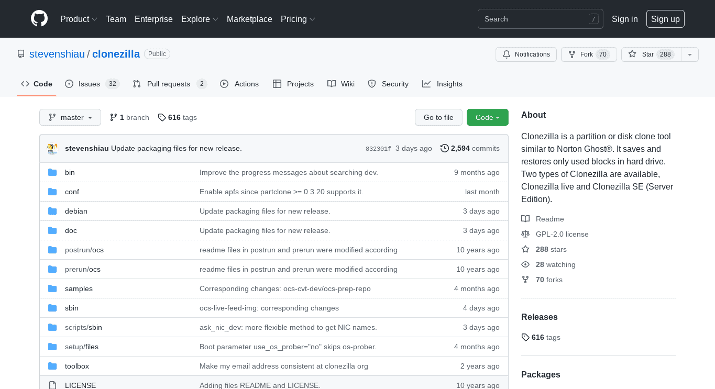Switch to the Insights tab
The height and width of the screenshot is (389, 715).
pyautogui.click(x=442, y=84)
